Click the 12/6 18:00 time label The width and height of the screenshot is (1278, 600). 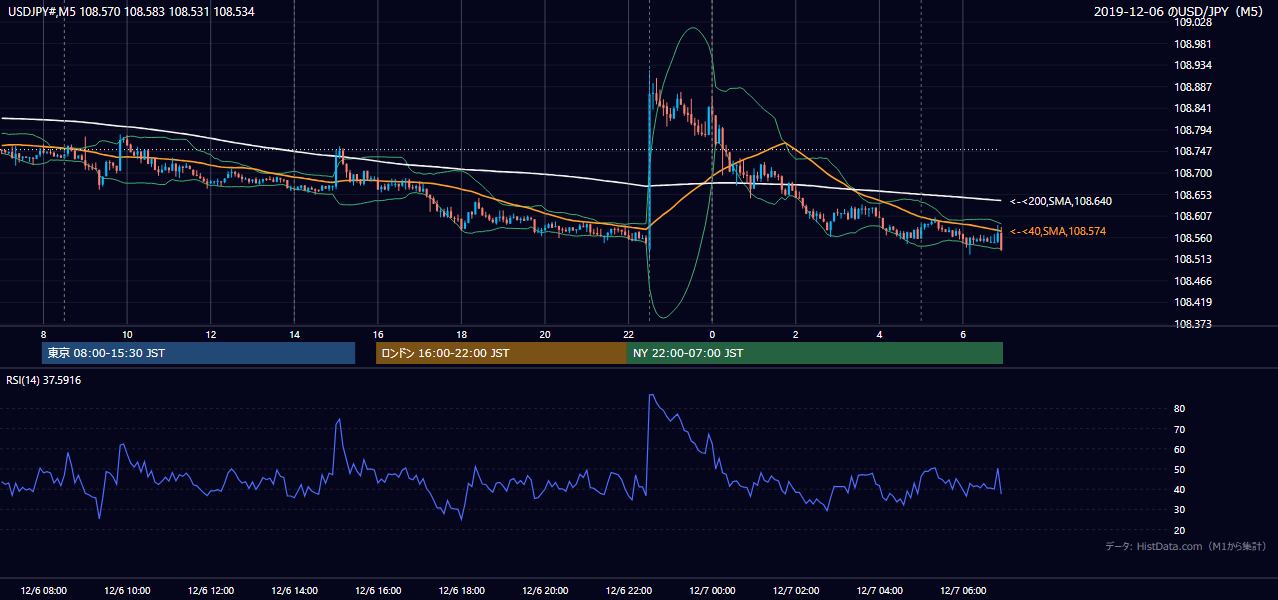tap(461, 590)
